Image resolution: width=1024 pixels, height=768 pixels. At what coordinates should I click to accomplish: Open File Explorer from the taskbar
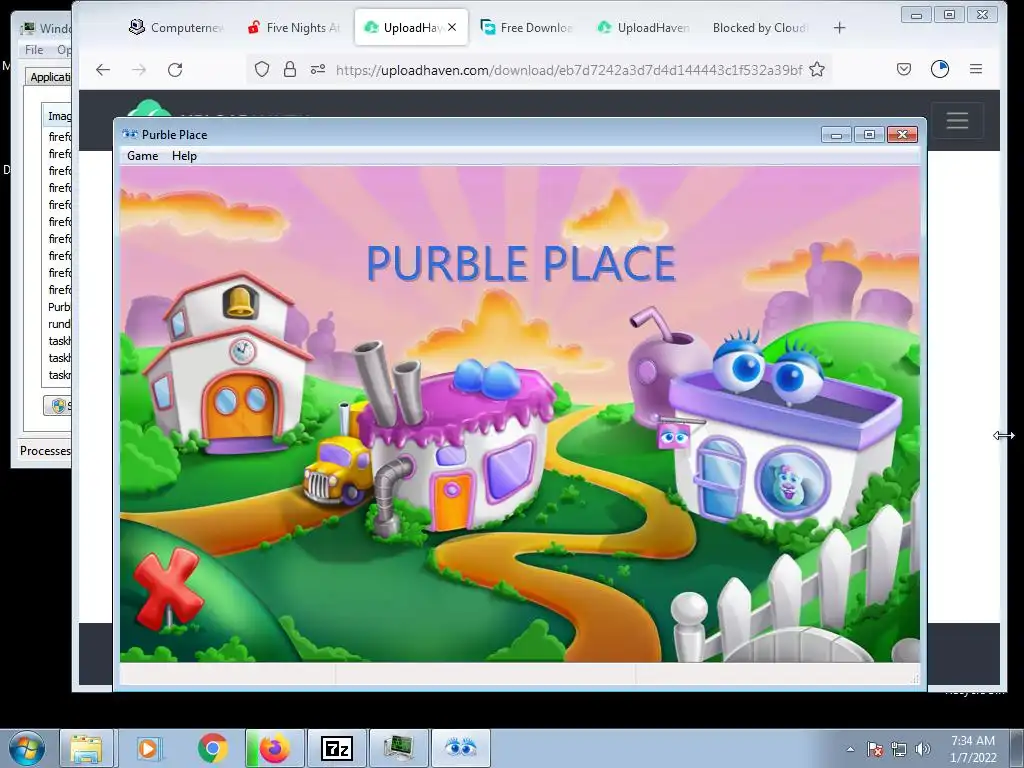coord(87,748)
